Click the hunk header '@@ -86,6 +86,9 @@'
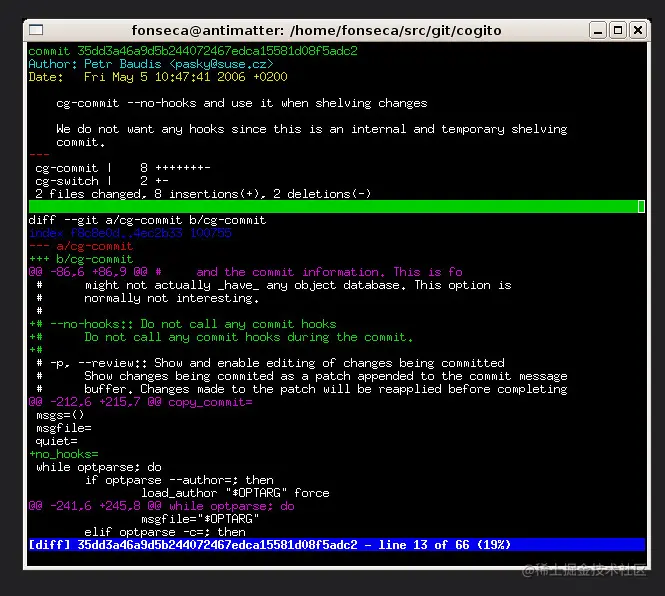The width and height of the screenshot is (665, 596). point(246,272)
